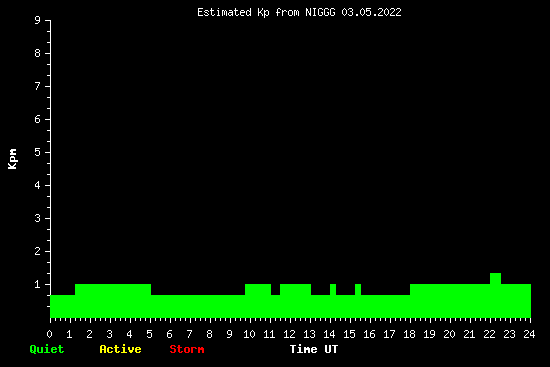This screenshot has width=550, height=367.
Task: Click the narrow green bar at hour 14
Action: (333, 301)
